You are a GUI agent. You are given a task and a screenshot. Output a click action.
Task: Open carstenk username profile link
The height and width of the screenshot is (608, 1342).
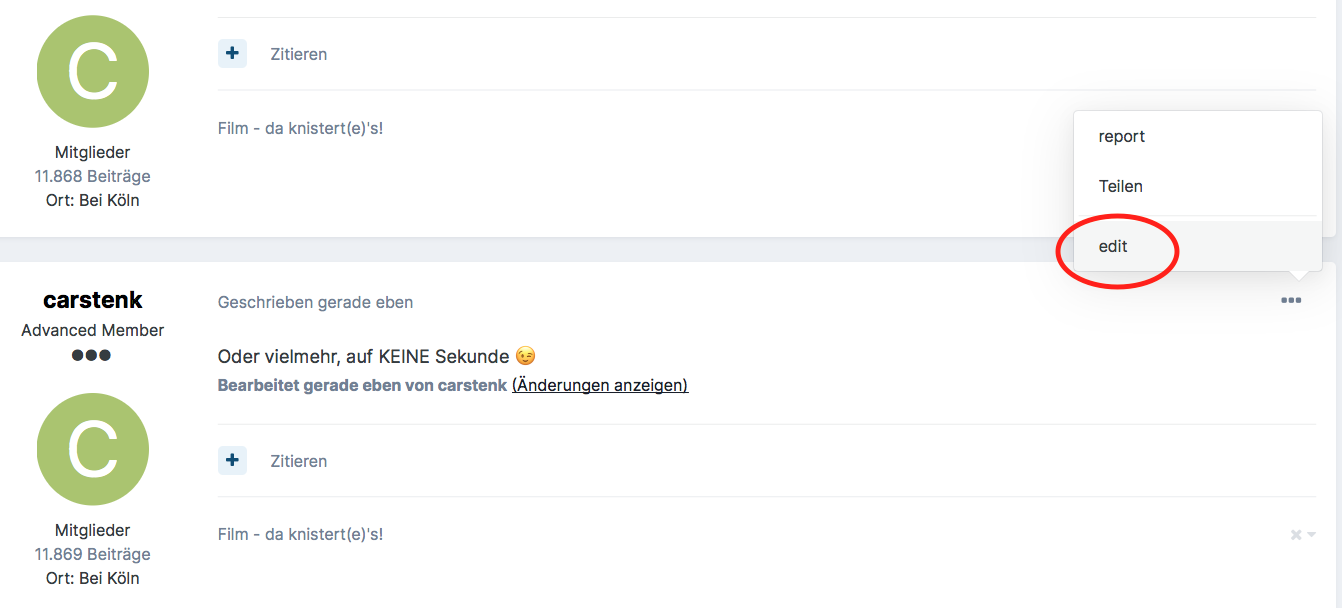[x=93, y=300]
